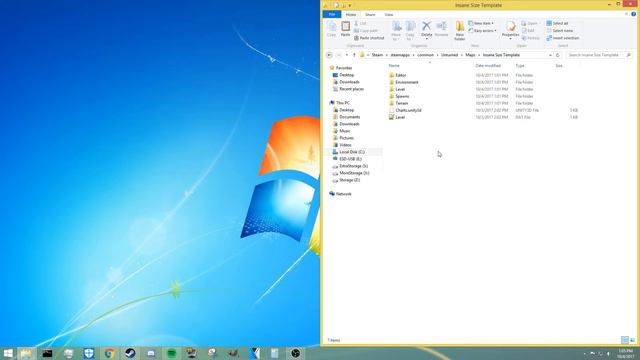Click the Unturned breadcrumb in the address bar
Image resolution: width=640 pixels, height=360 pixels.
point(449,55)
